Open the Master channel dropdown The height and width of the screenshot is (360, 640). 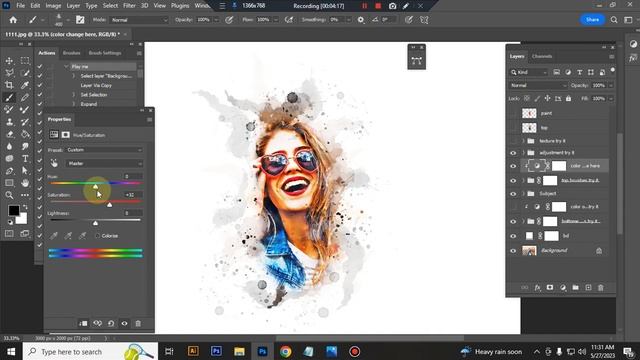(x=104, y=163)
